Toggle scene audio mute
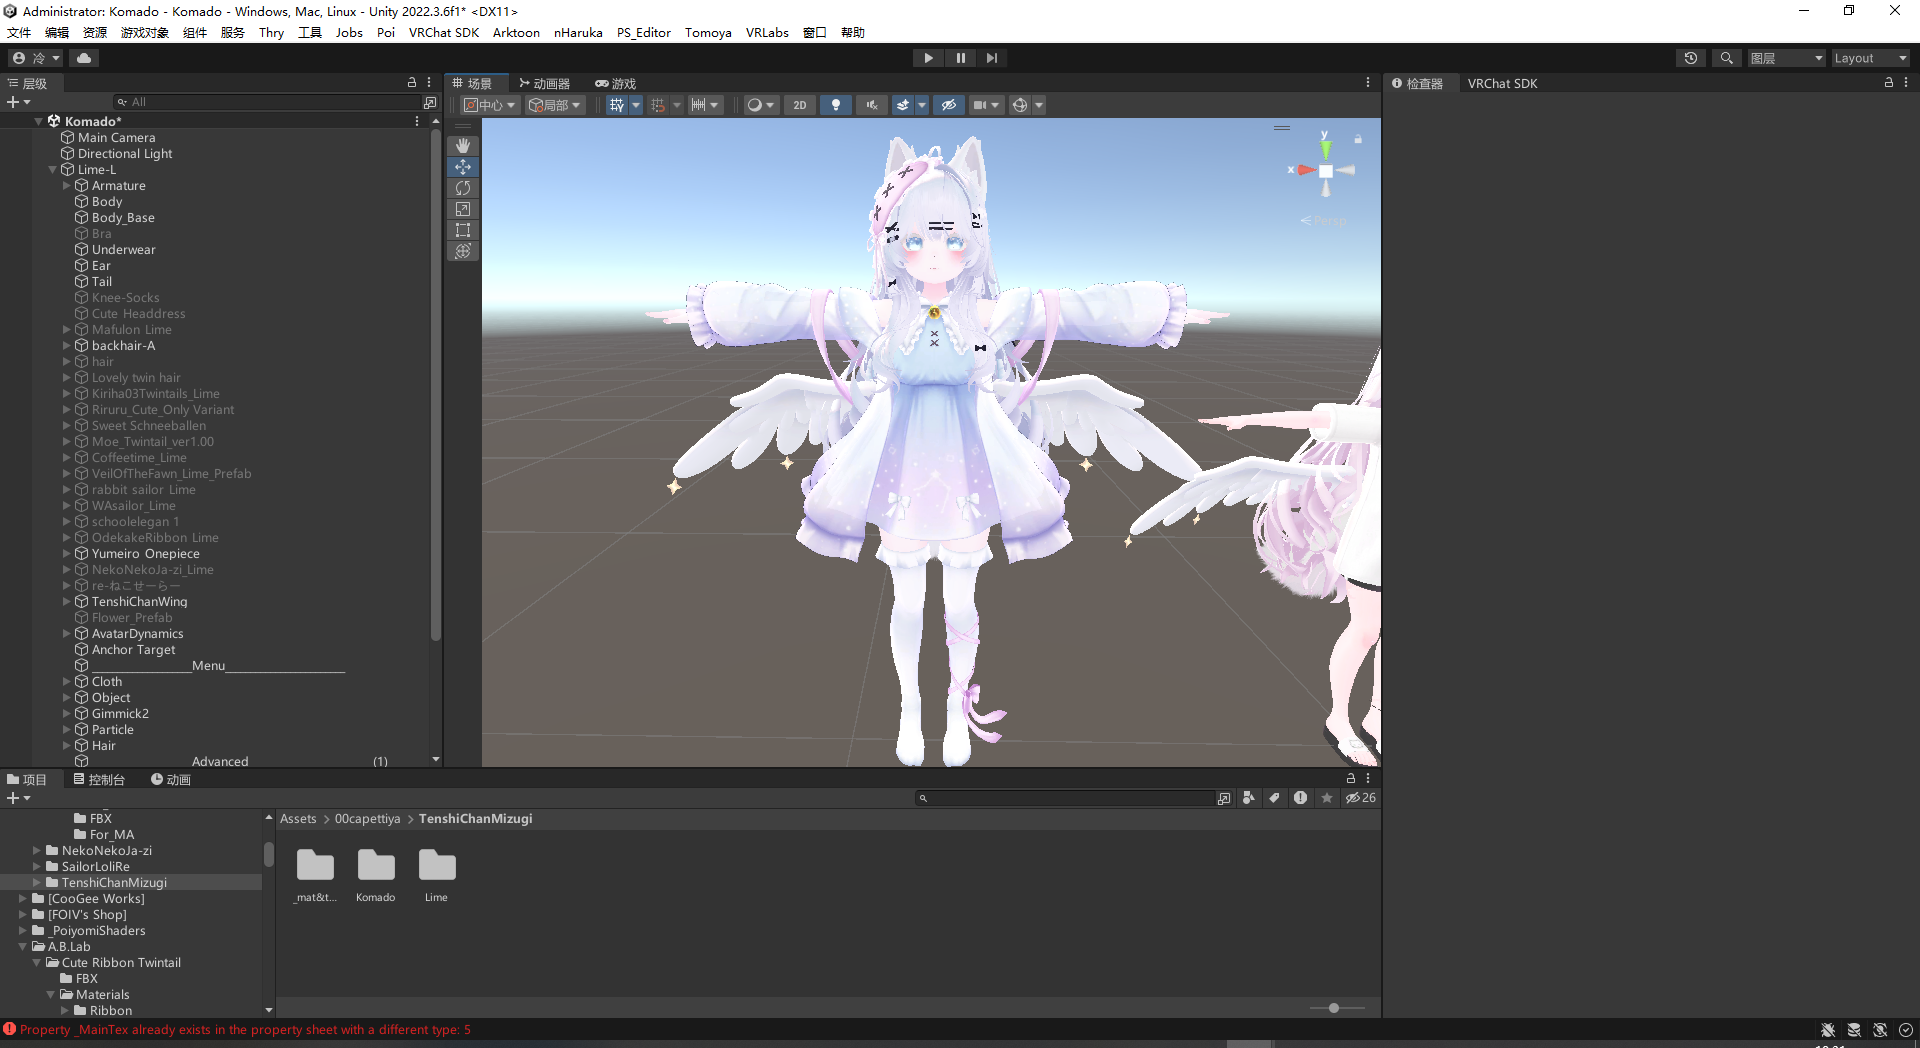The width and height of the screenshot is (1920, 1048). (872, 105)
